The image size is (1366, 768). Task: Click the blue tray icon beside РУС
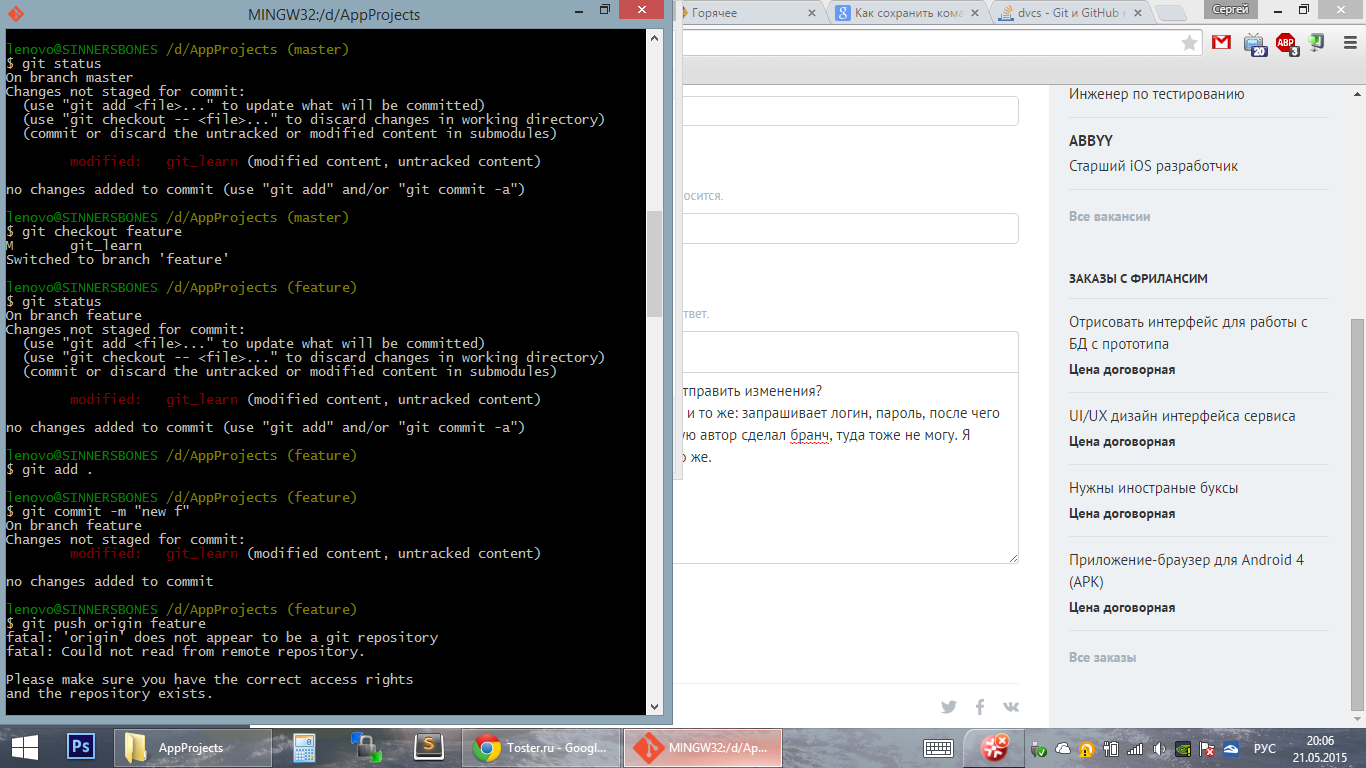pos(1231,748)
